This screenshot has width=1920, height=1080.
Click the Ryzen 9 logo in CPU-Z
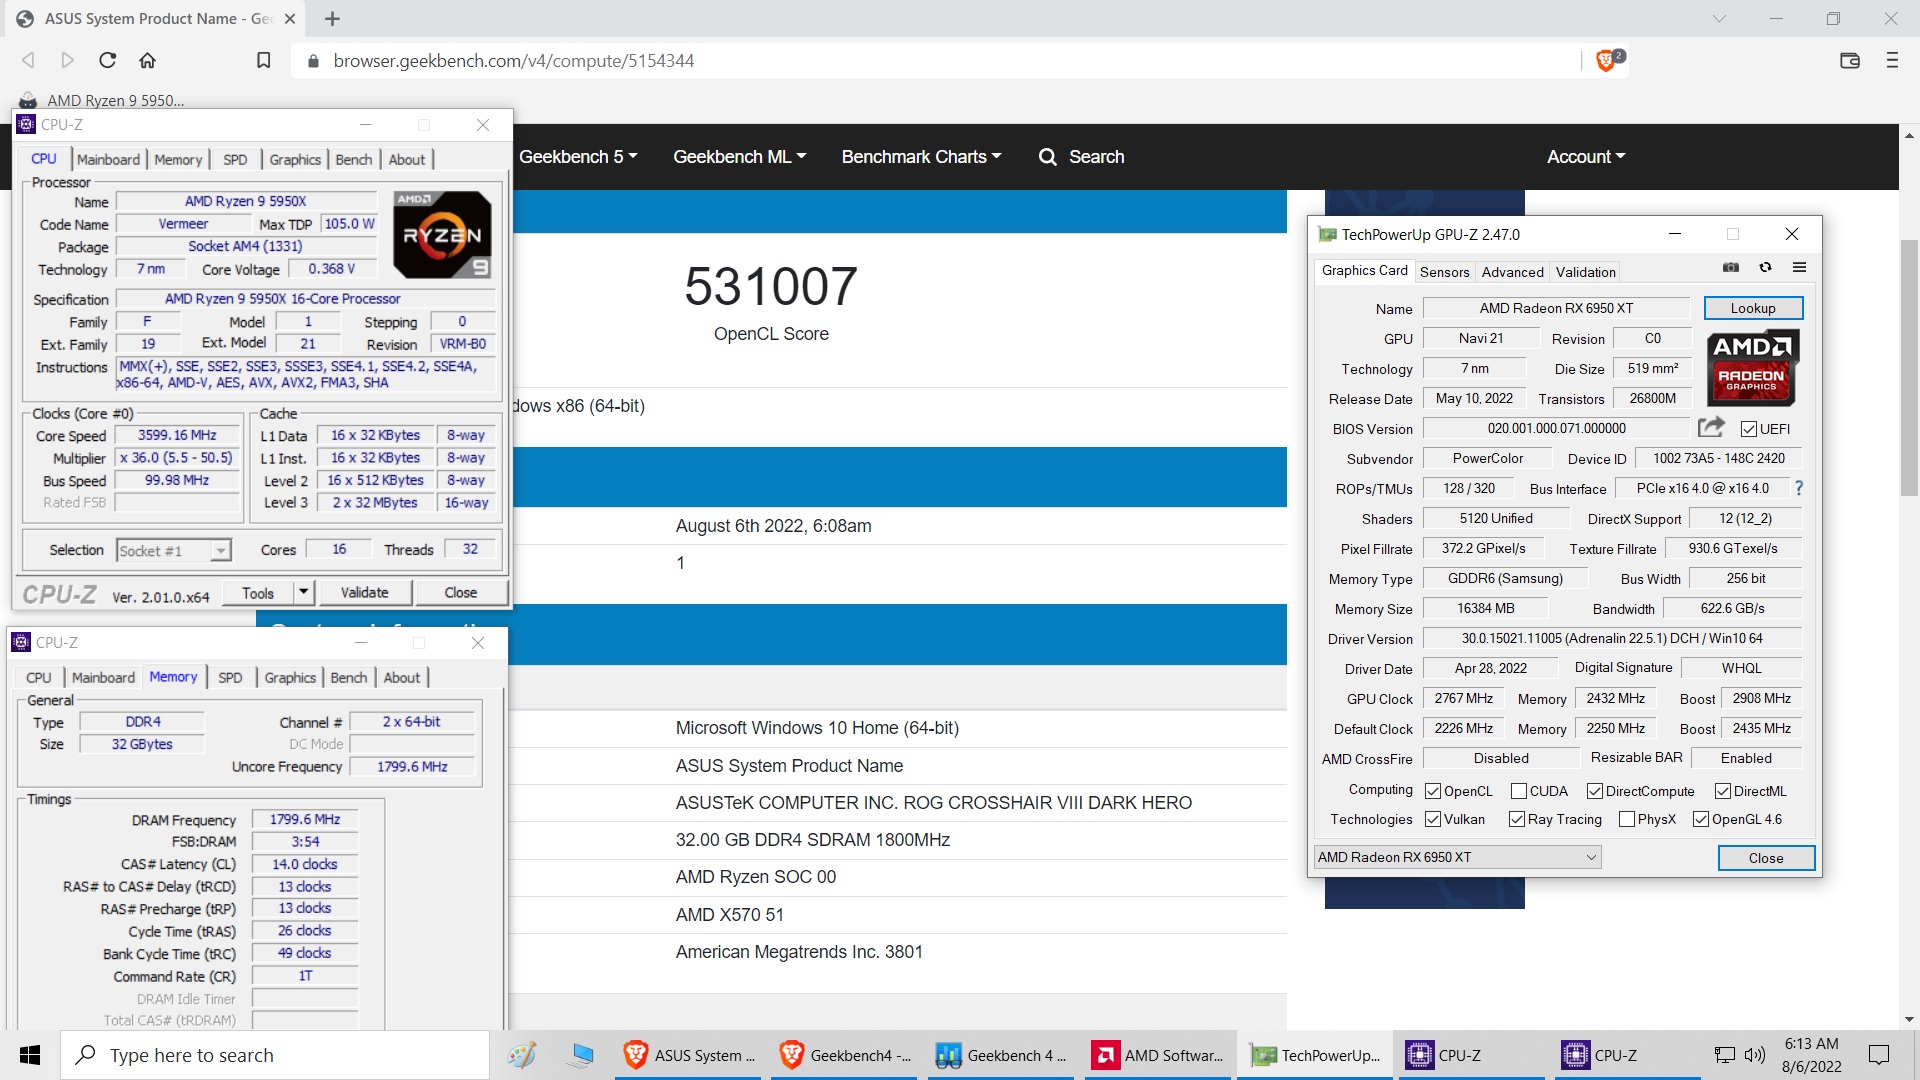click(x=442, y=234)
